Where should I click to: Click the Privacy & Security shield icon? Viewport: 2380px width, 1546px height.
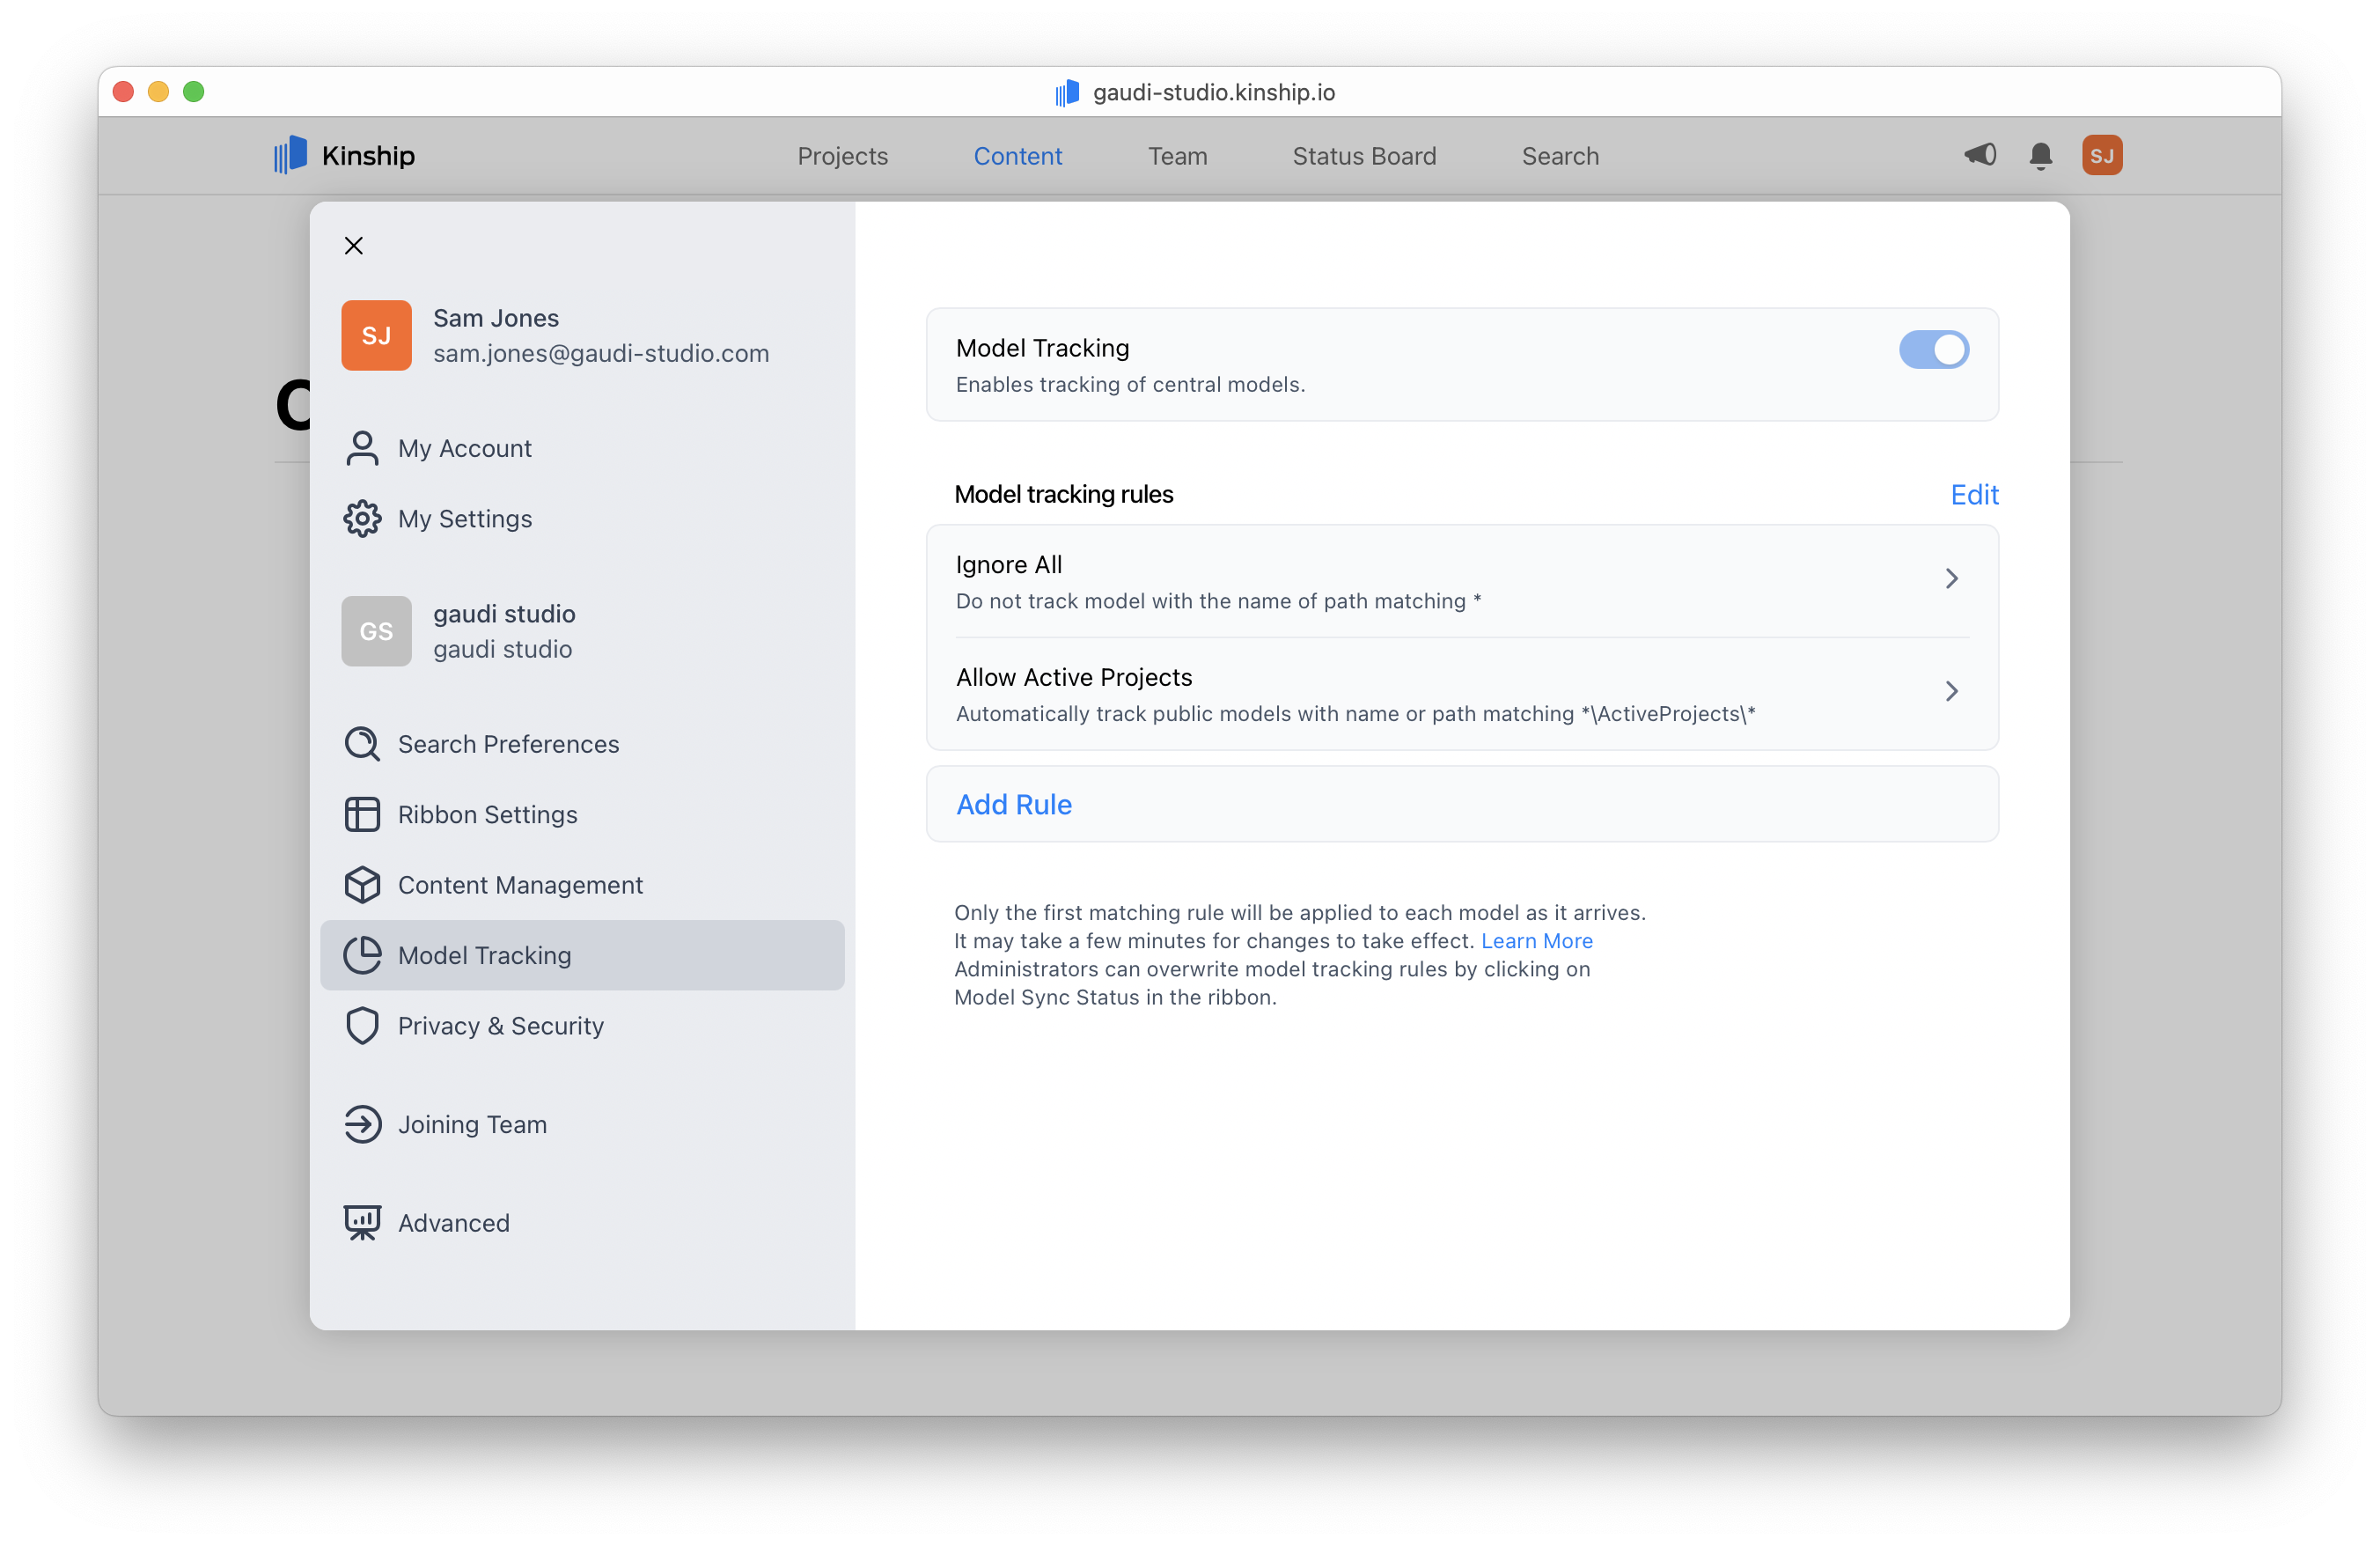tap(362, 1026)
